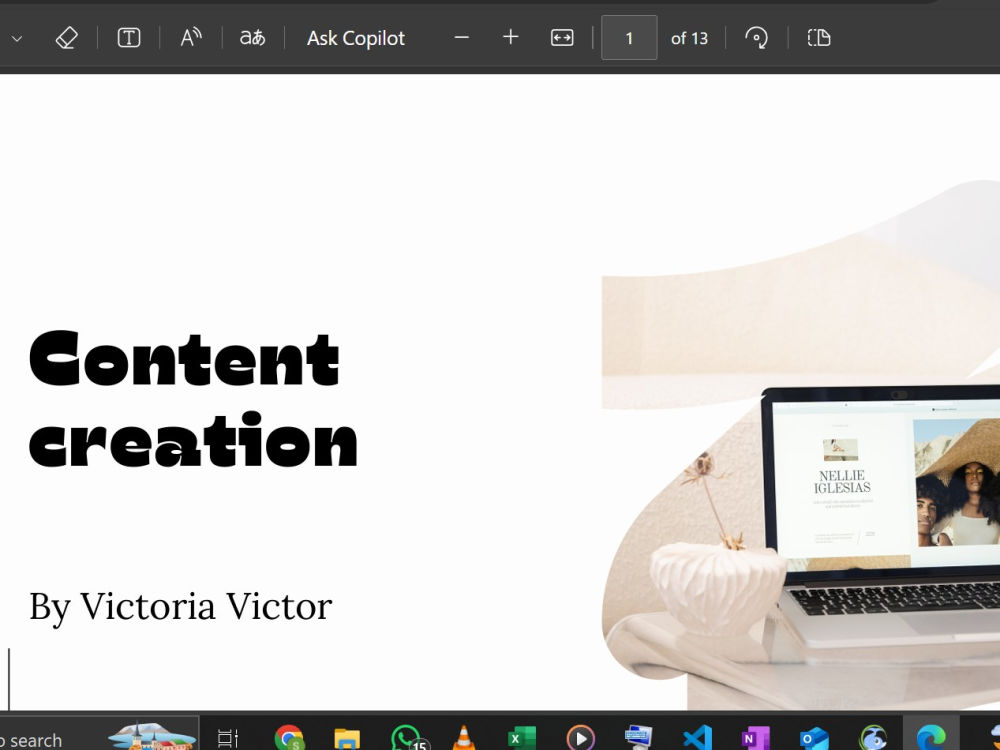The image size is (1000, 750).
Task: Start Read aloud for this PDF
Action: click(191, 38)
